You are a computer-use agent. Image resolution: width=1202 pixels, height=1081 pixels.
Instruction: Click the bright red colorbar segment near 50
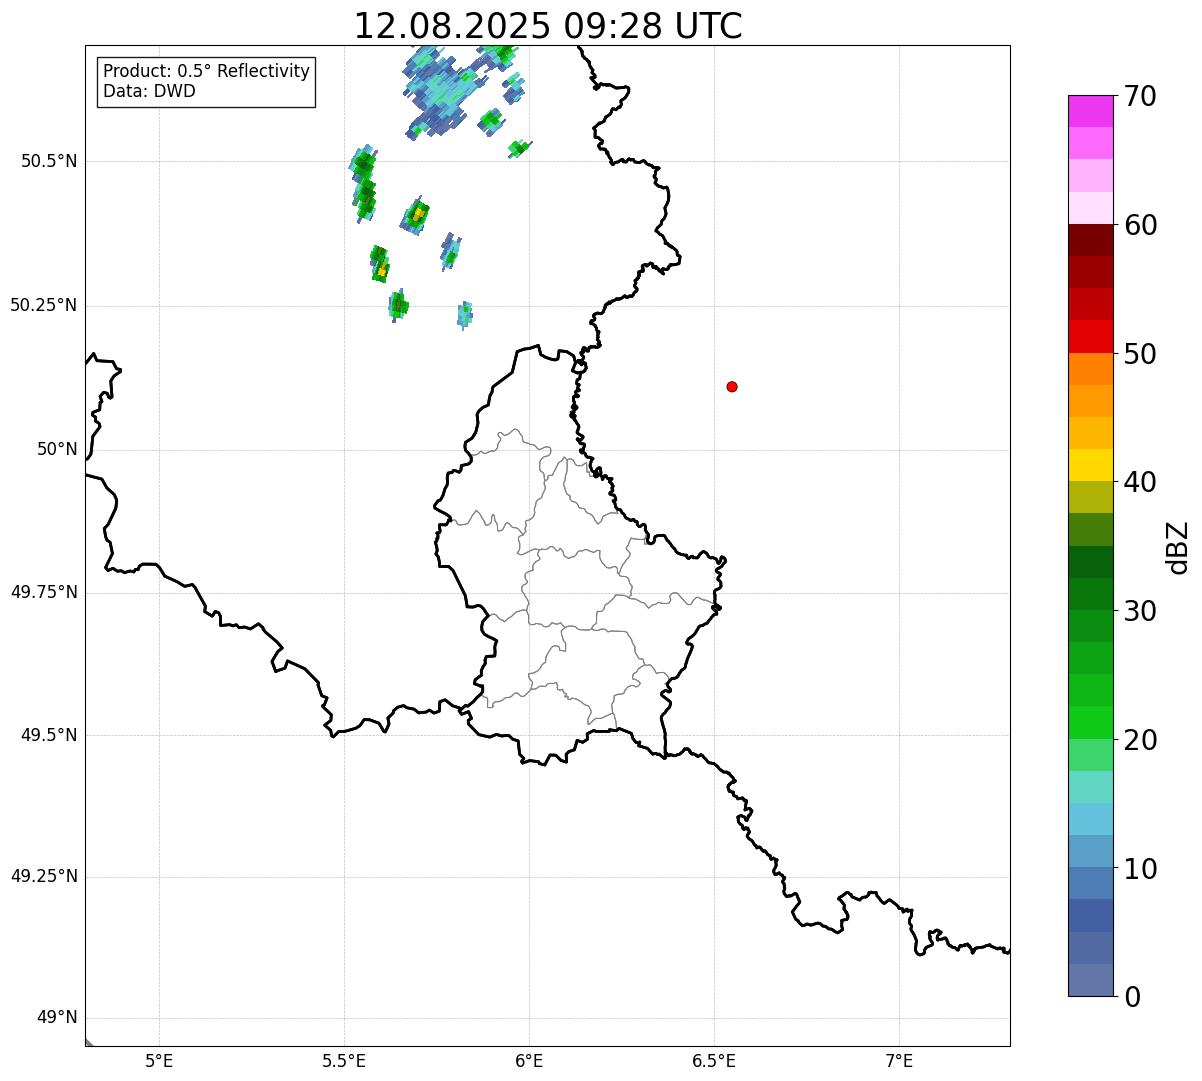[1090, 336]
